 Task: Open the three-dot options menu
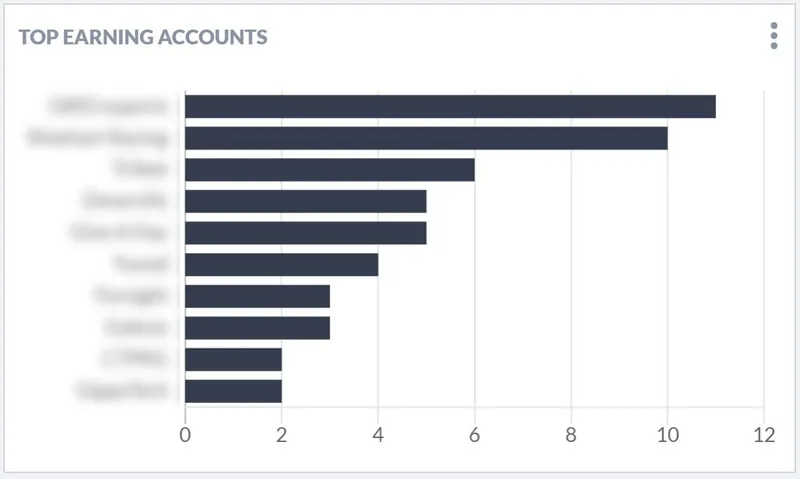(x=773, y=36)
